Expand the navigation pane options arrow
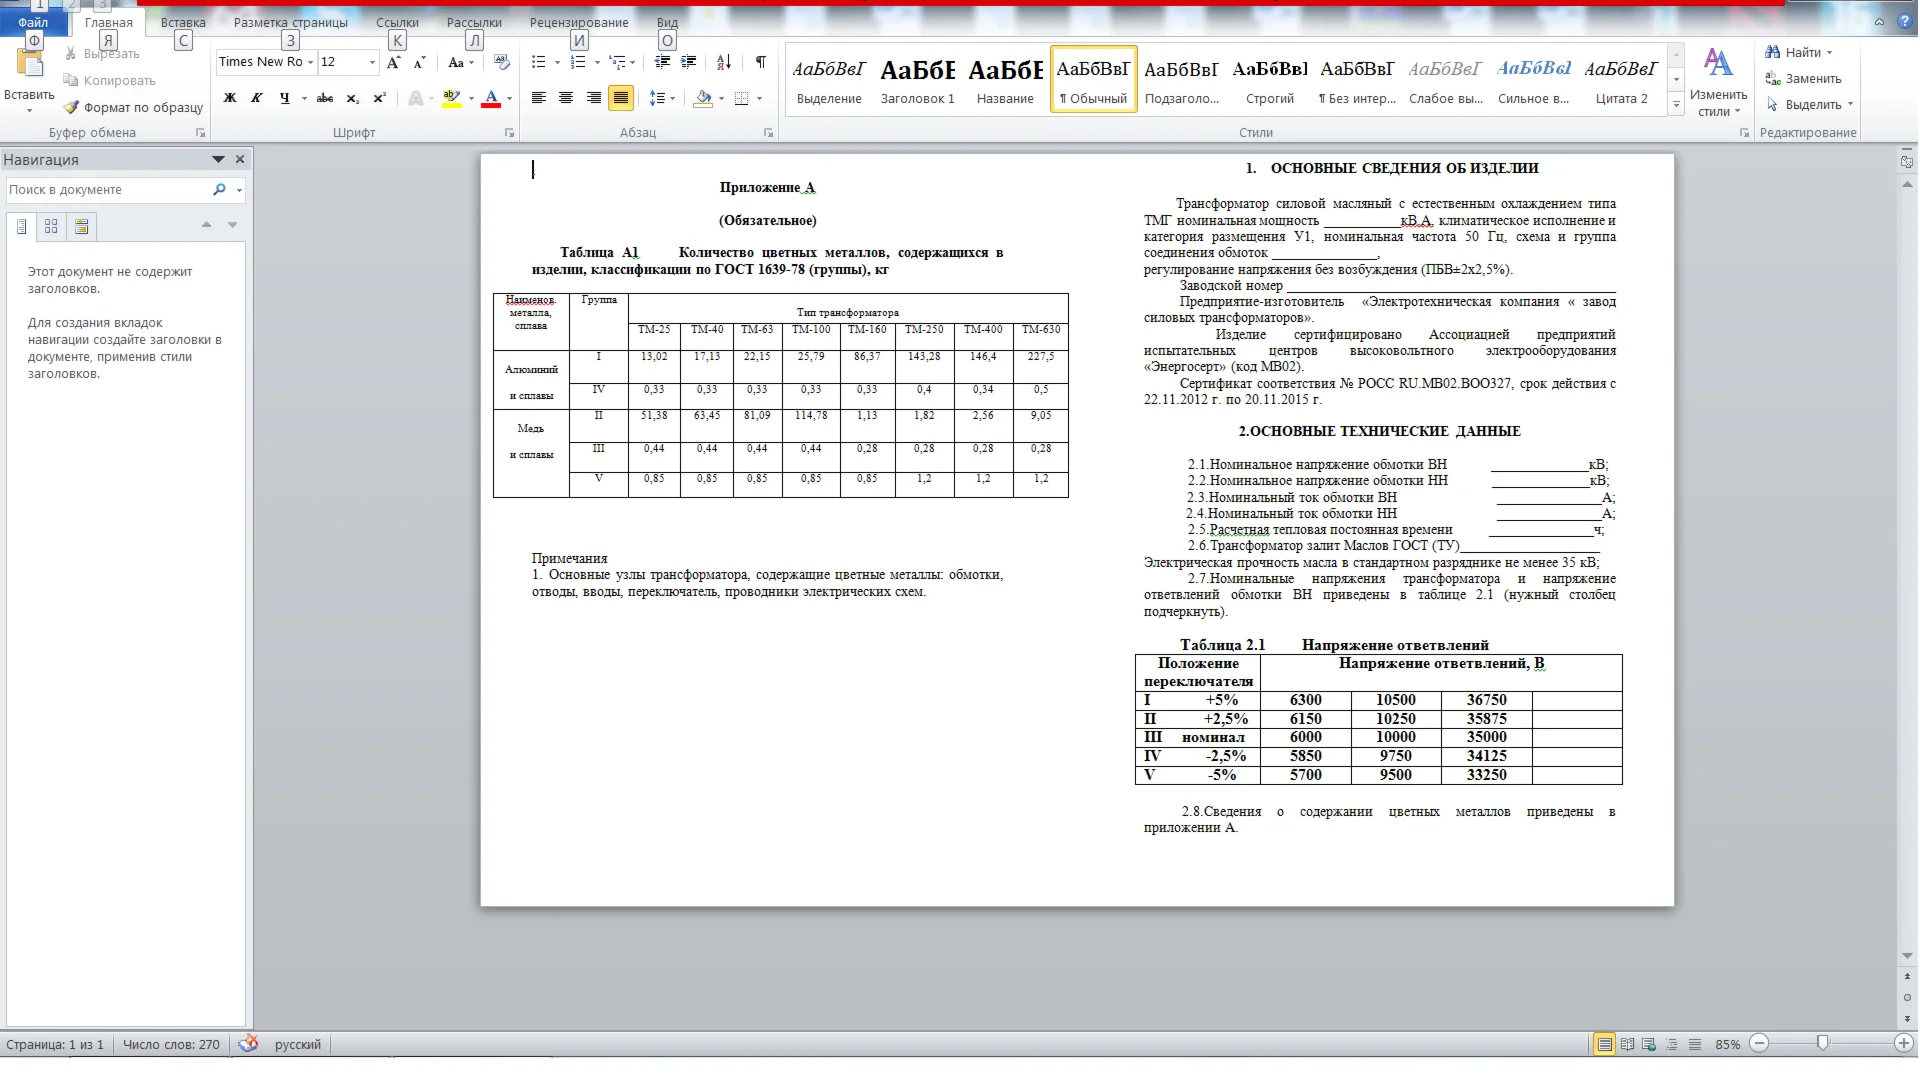1920x1080 pixels. pos(218,159)
